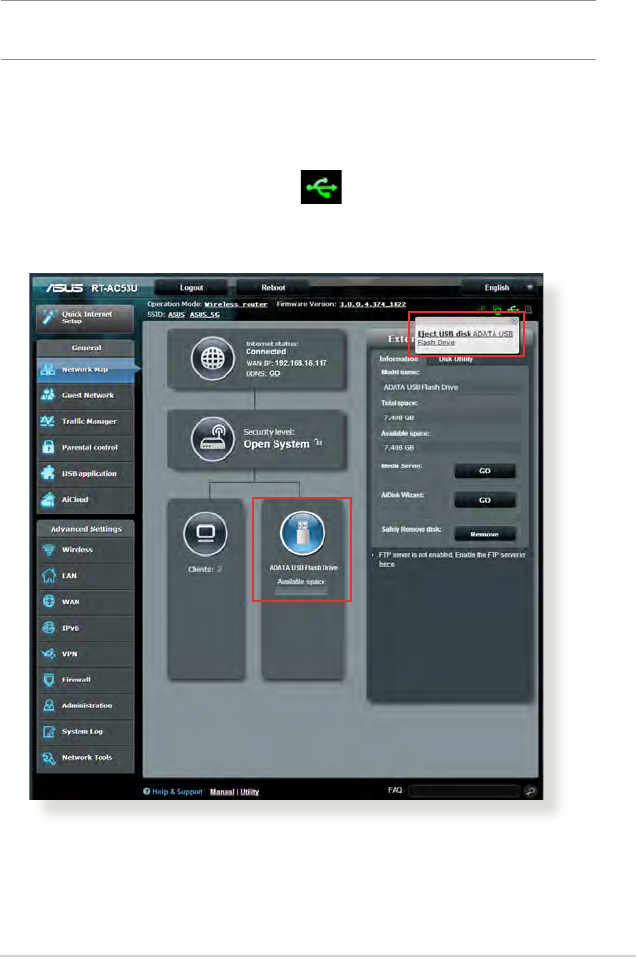Image resolution: width=636 pixels, height=957 pixels.
Task: Open Parental control padlock icon
Action: coord(48,447)
